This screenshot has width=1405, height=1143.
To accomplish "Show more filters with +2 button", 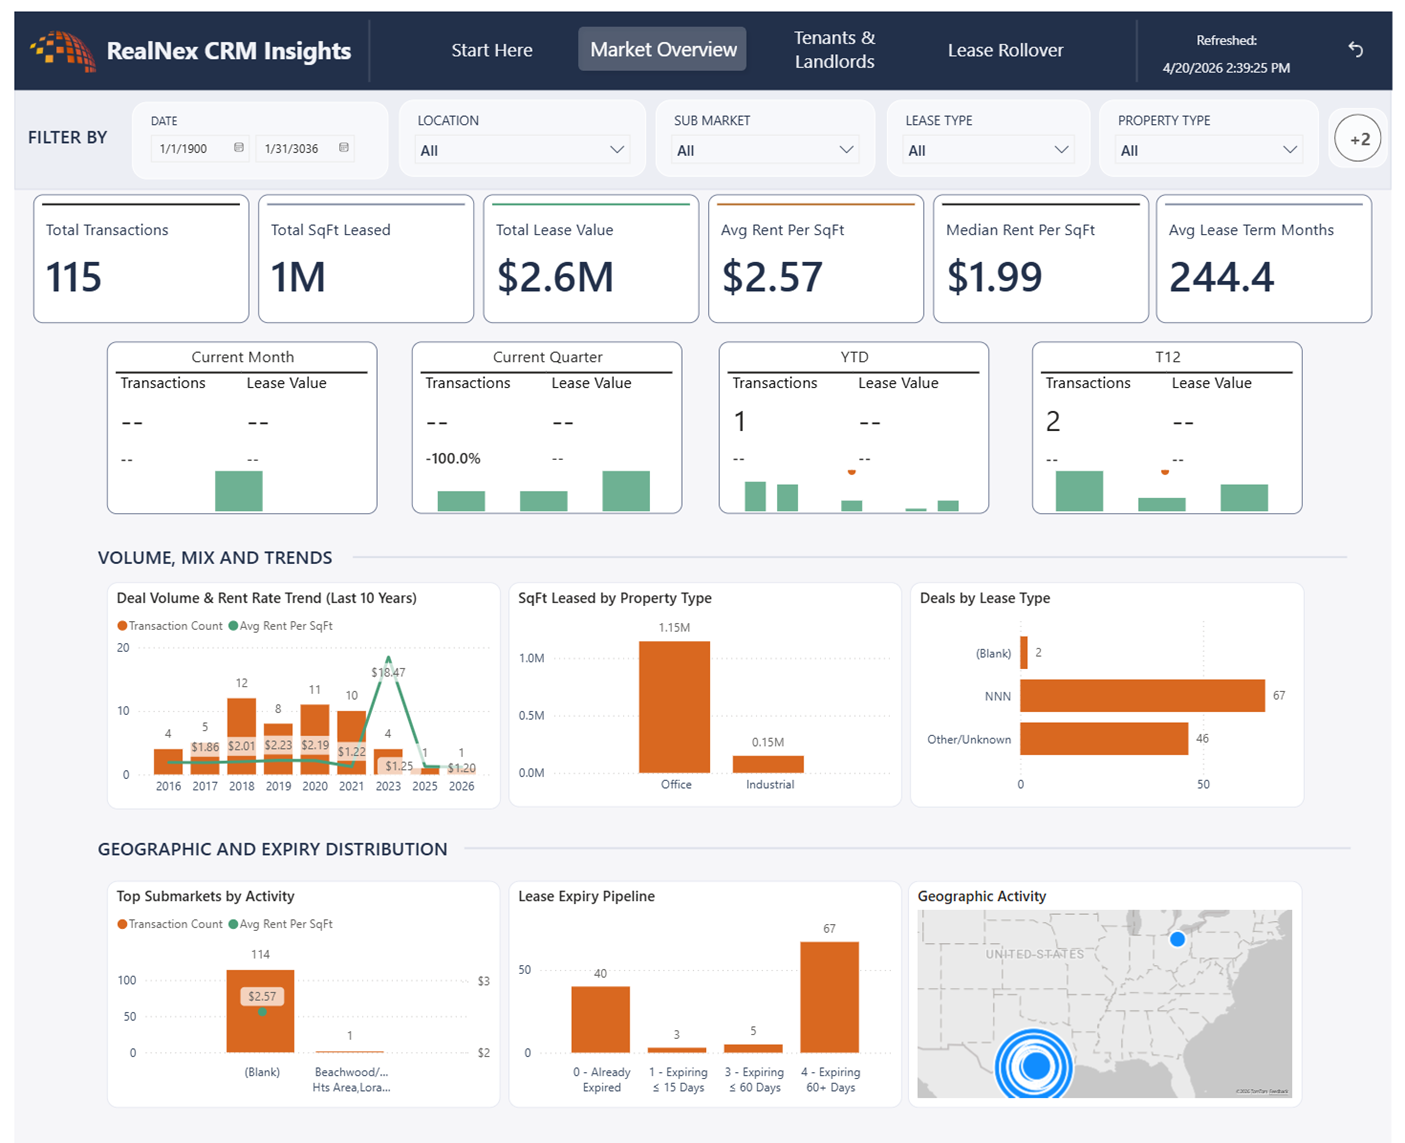I will tap(1358, 139).
